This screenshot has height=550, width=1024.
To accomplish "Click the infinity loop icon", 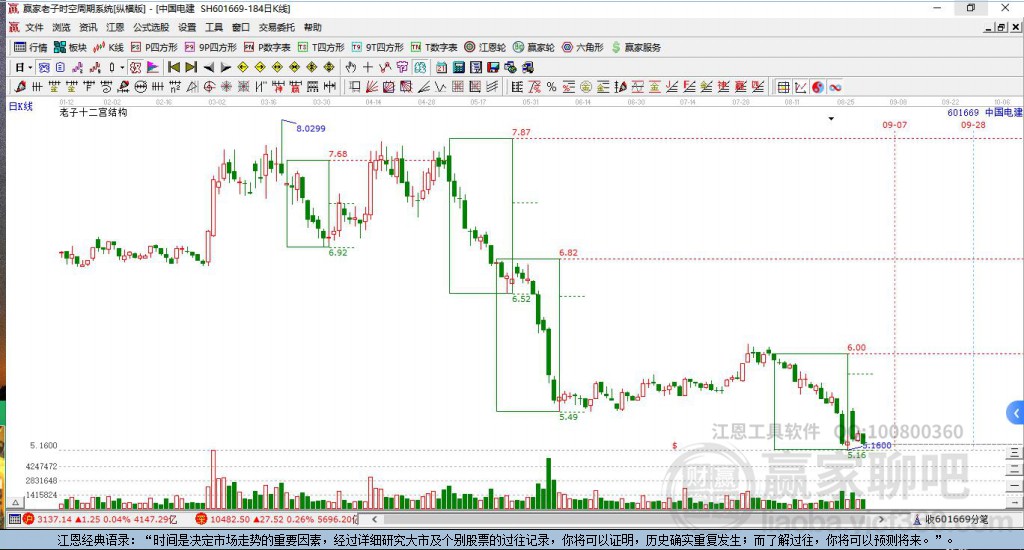I will click(x=835, y=87).
